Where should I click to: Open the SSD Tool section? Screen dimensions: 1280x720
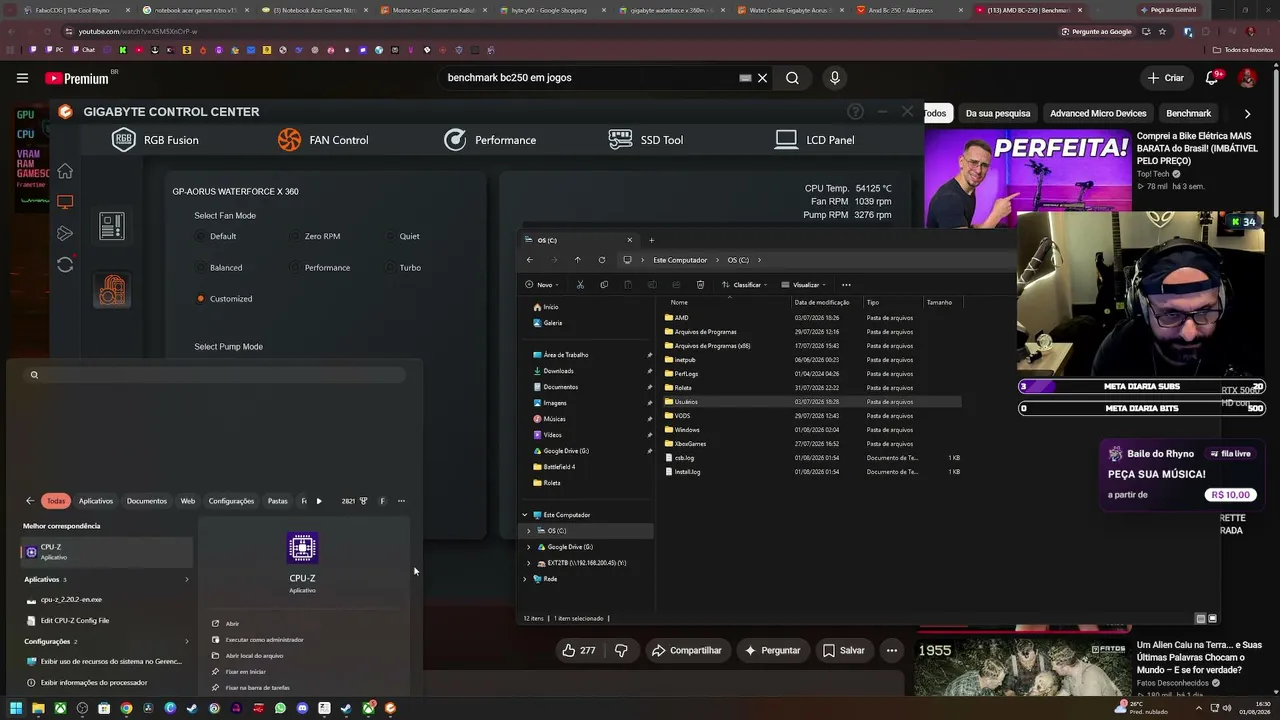[x=646, y=140]
